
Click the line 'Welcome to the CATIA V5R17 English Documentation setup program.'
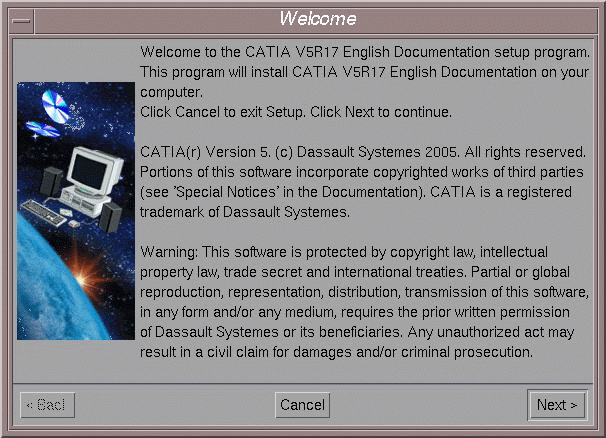coord(365,52)
